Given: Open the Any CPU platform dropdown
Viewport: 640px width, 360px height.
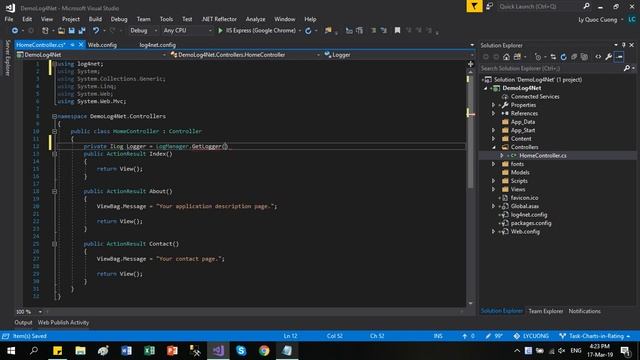Looking at the screenshot, I should point(188,31).
